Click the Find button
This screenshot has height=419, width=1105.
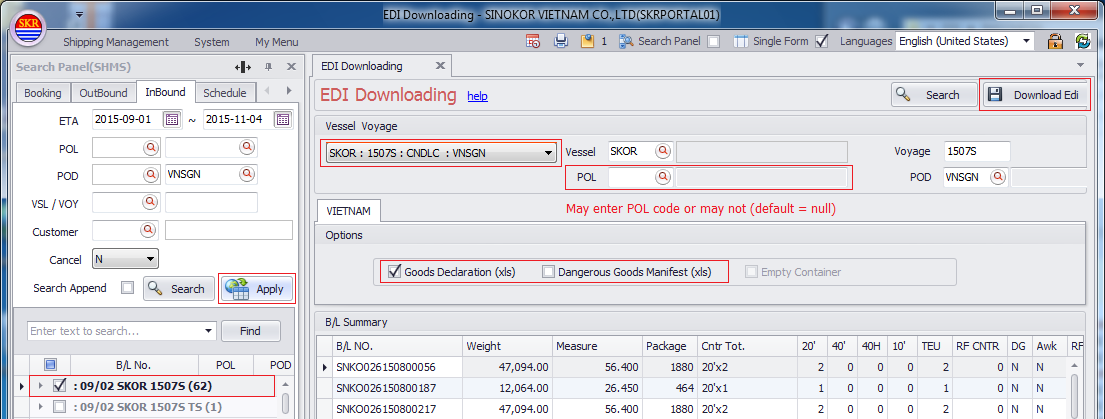pyautogui.click(x=251, y=331)
